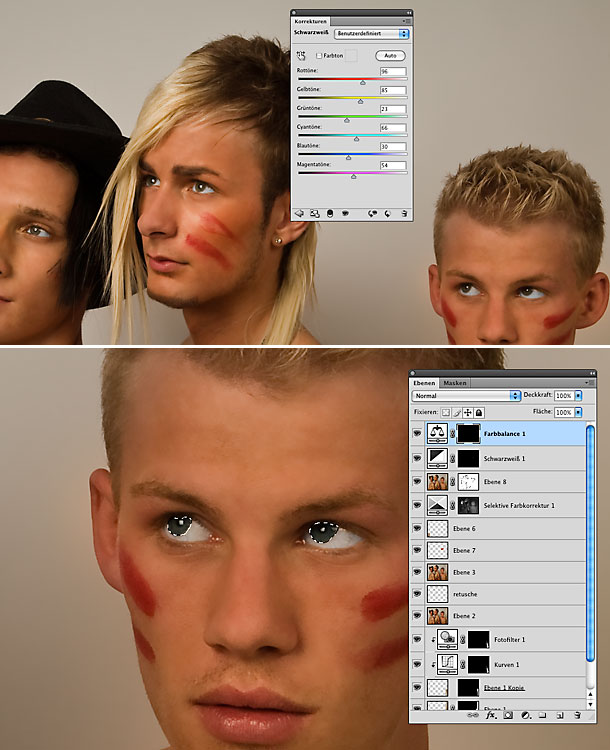This screenshot has height=750, width=610.
Task: Click the Fotofilter 1 adjustment icon
Action: (x=447, y=640)
